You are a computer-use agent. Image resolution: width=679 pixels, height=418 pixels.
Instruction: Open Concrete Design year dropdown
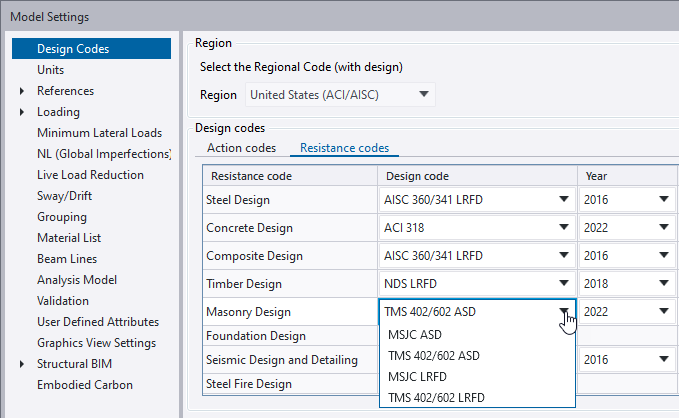pos(663,227)
